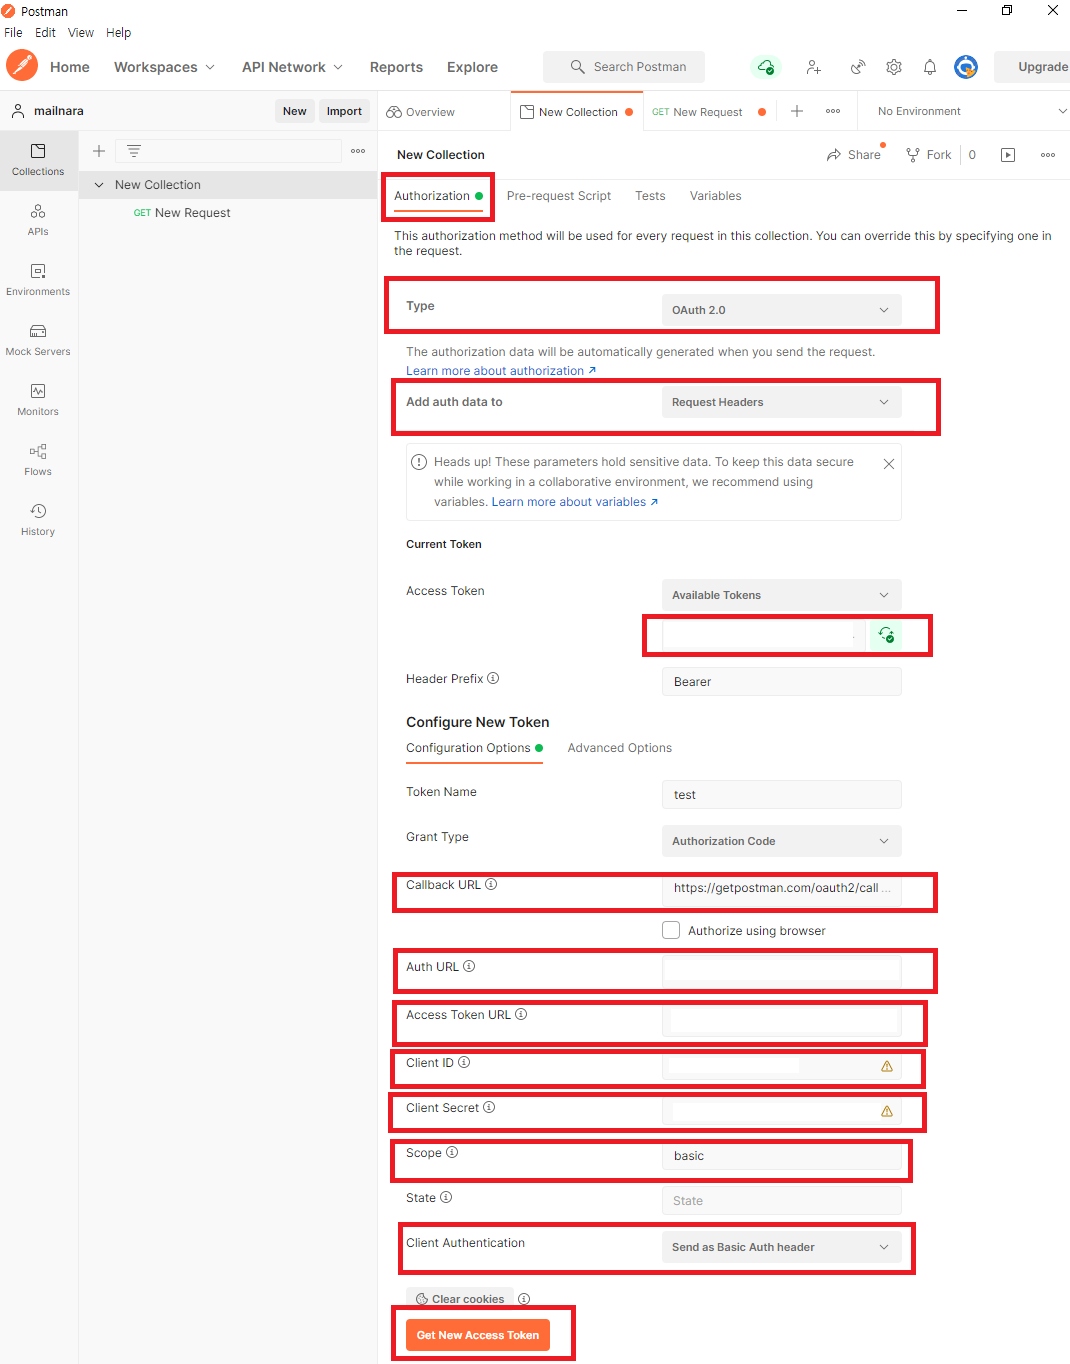
Task: Select New Request in collection tree
Action: [x=193, y=213]
